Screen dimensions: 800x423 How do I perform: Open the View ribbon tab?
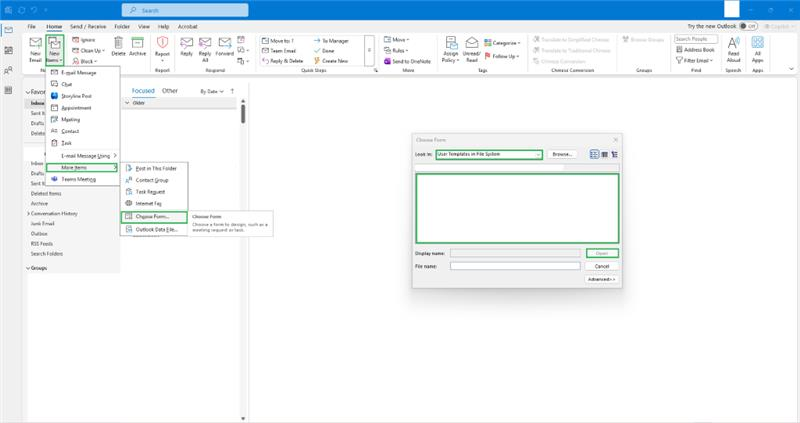(144, 27)
